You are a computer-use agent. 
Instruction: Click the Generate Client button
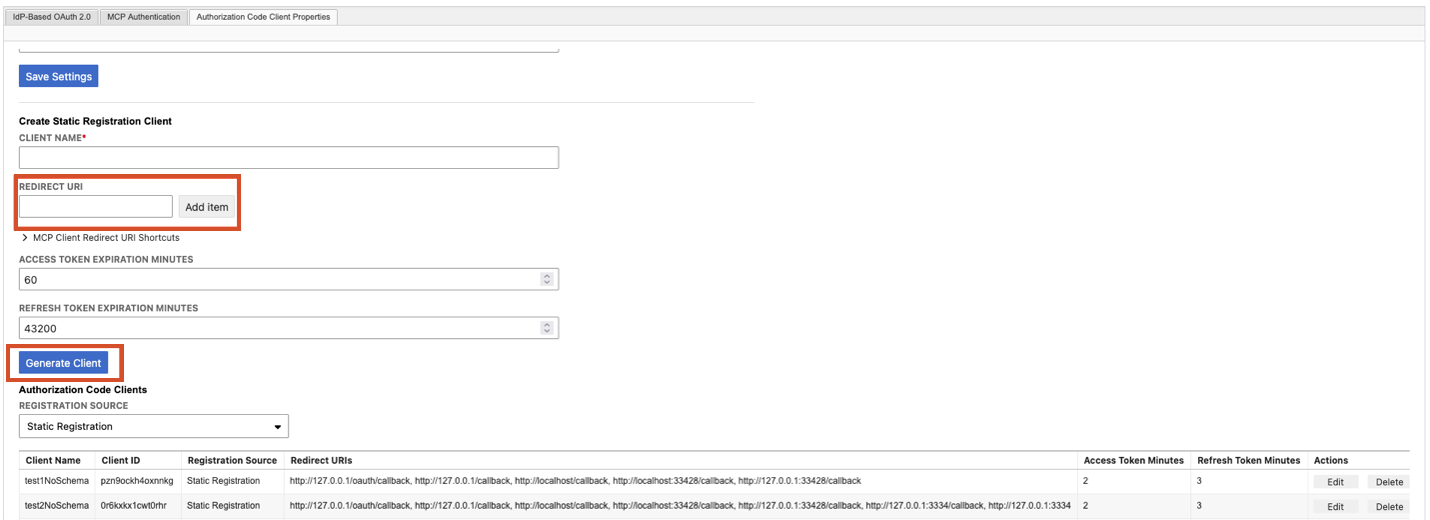tap(63, 363)
